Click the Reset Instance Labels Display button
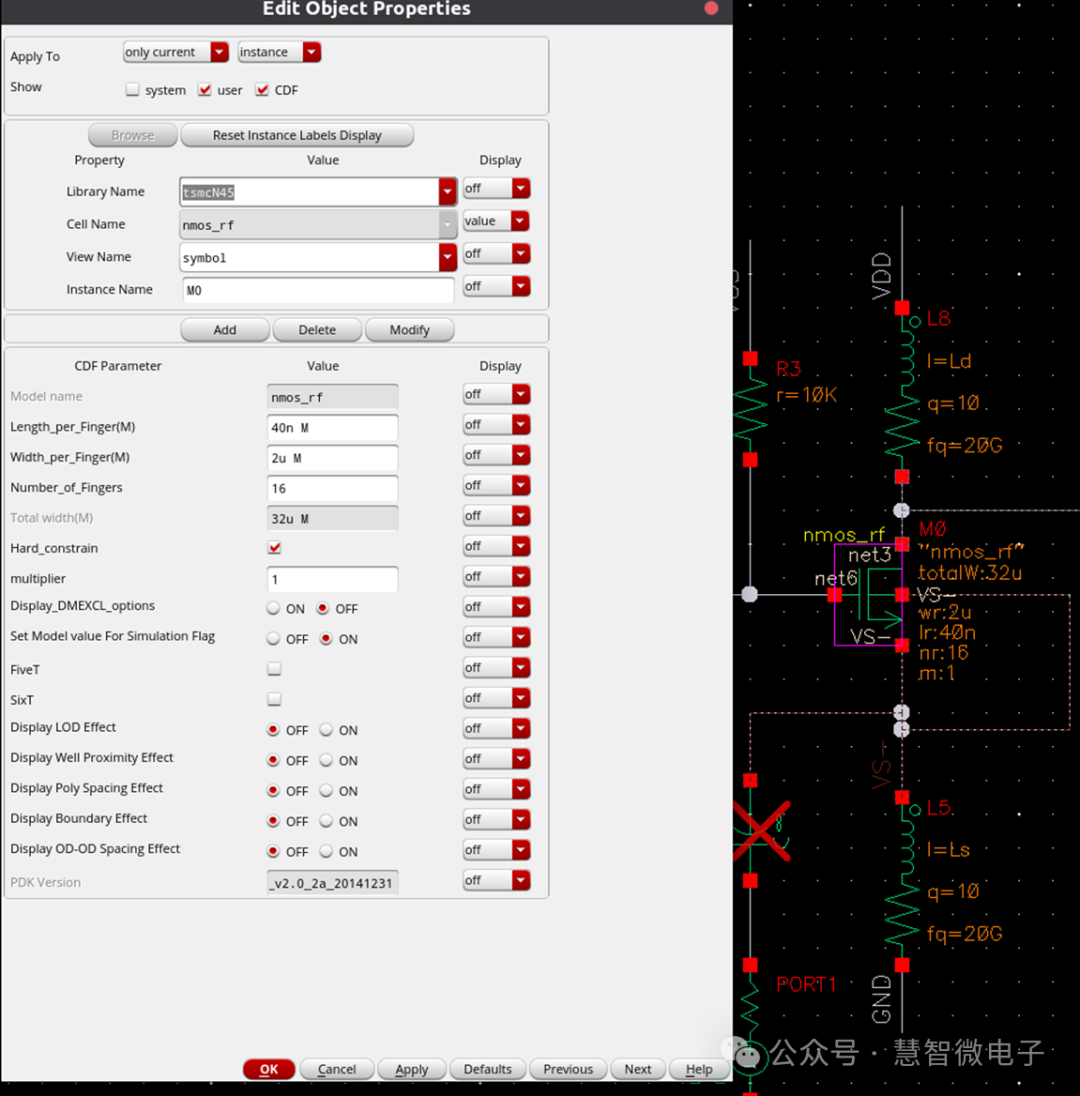This screenshot has width=1080, height=1096. [297, 135]
